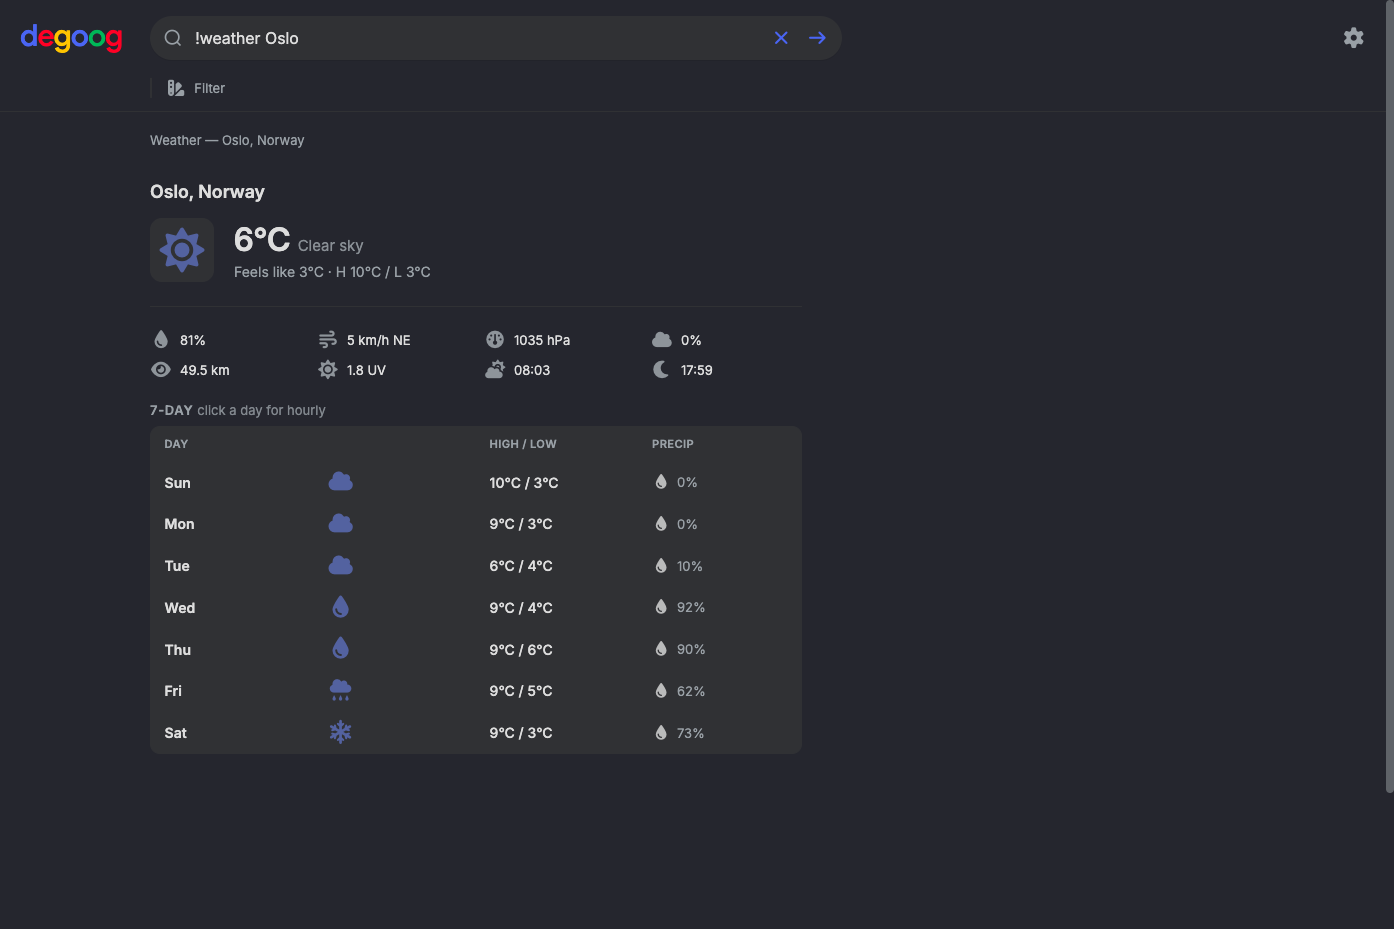Click the wind icon beside 5 km/h NE

(327, 340)
